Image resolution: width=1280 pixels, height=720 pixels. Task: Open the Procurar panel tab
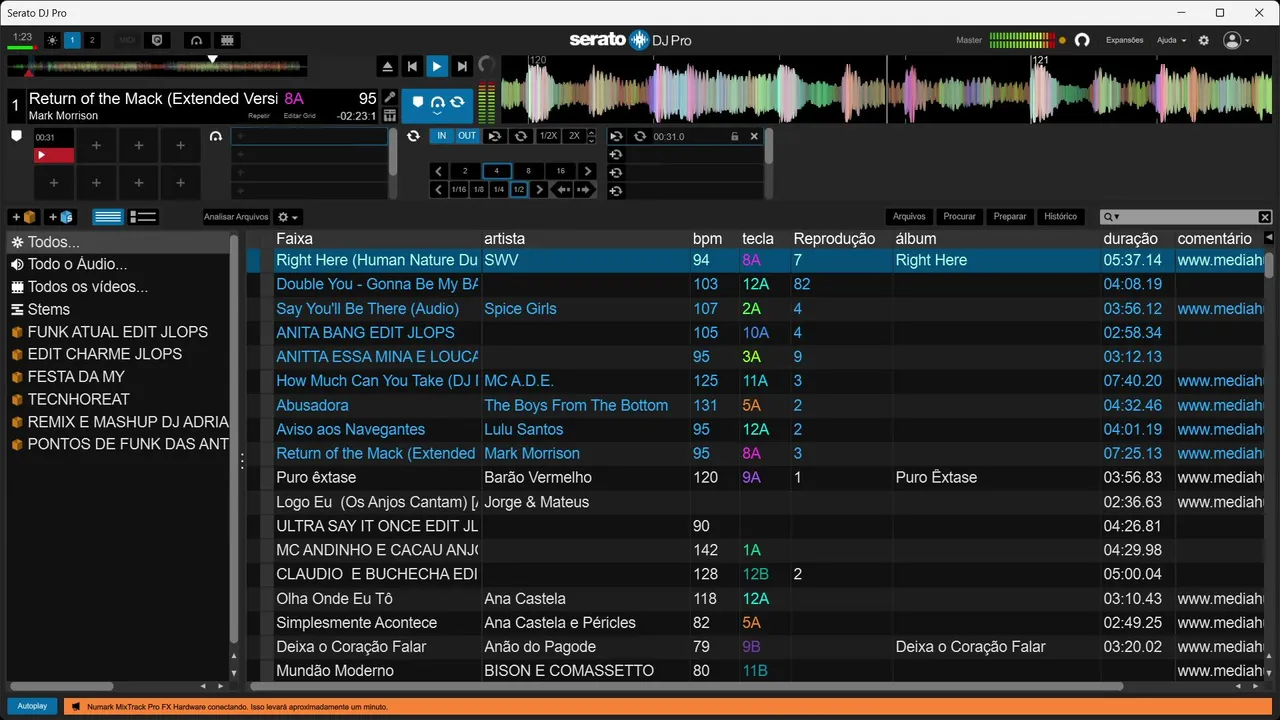coord(960,217)
